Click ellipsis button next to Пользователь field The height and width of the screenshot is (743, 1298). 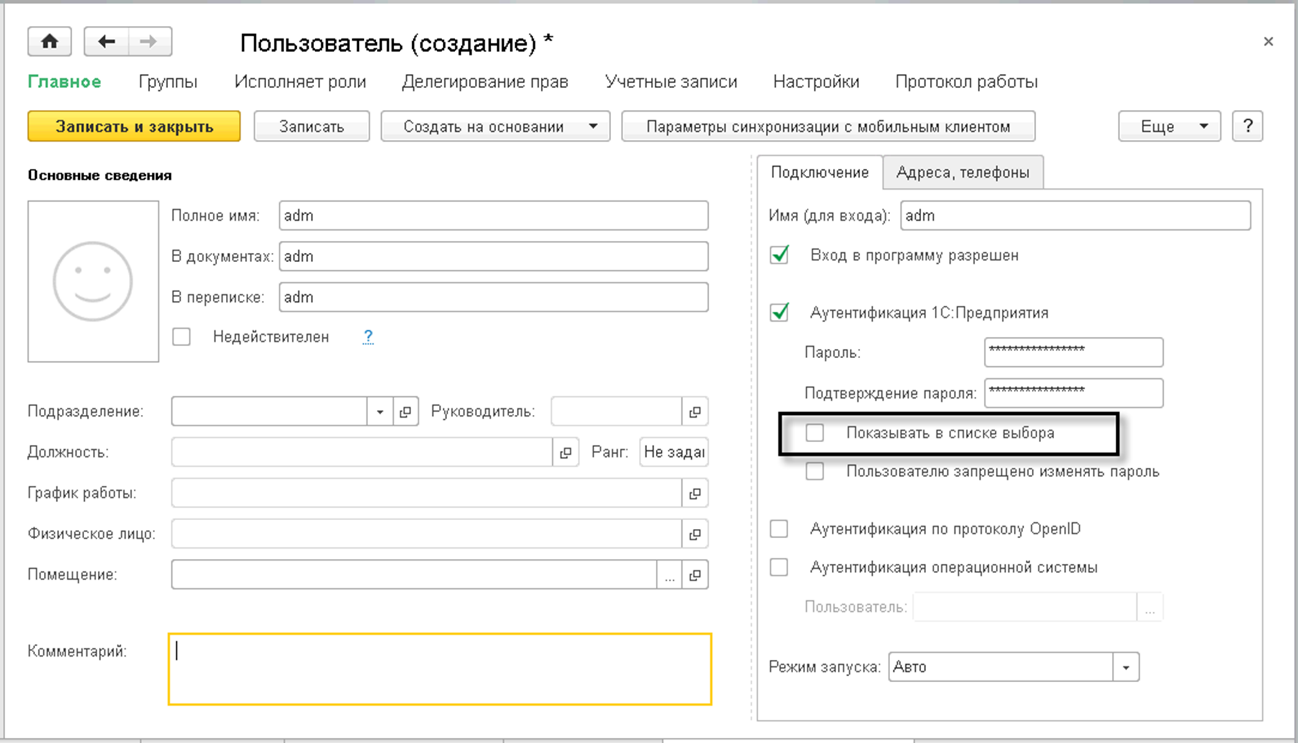click(1150, 607)
